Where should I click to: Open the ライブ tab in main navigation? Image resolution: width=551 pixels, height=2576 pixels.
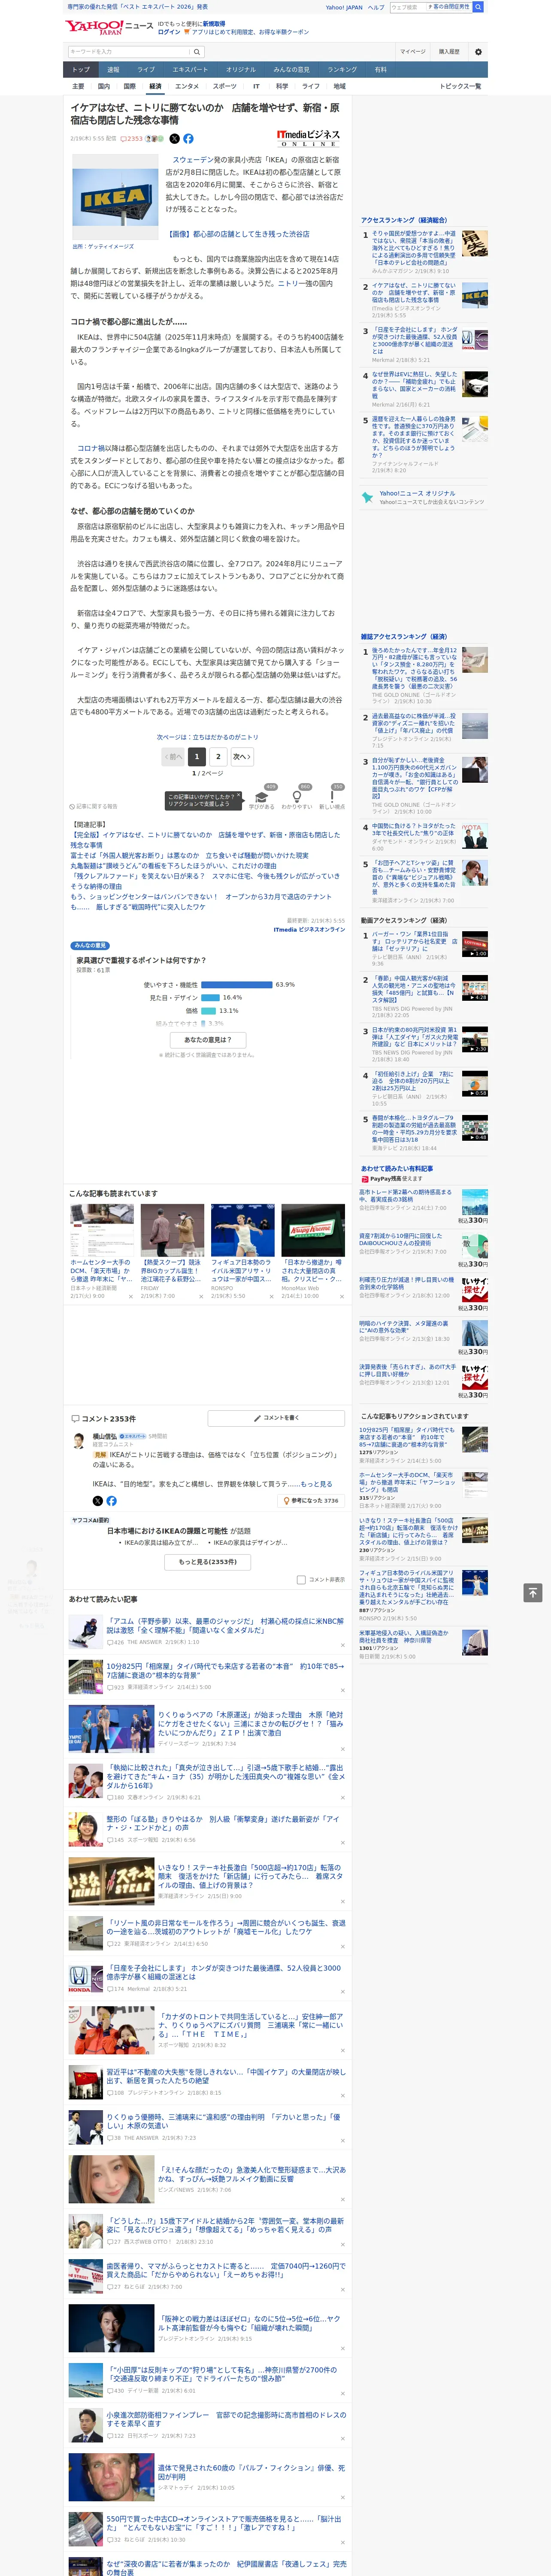[146, 70]
